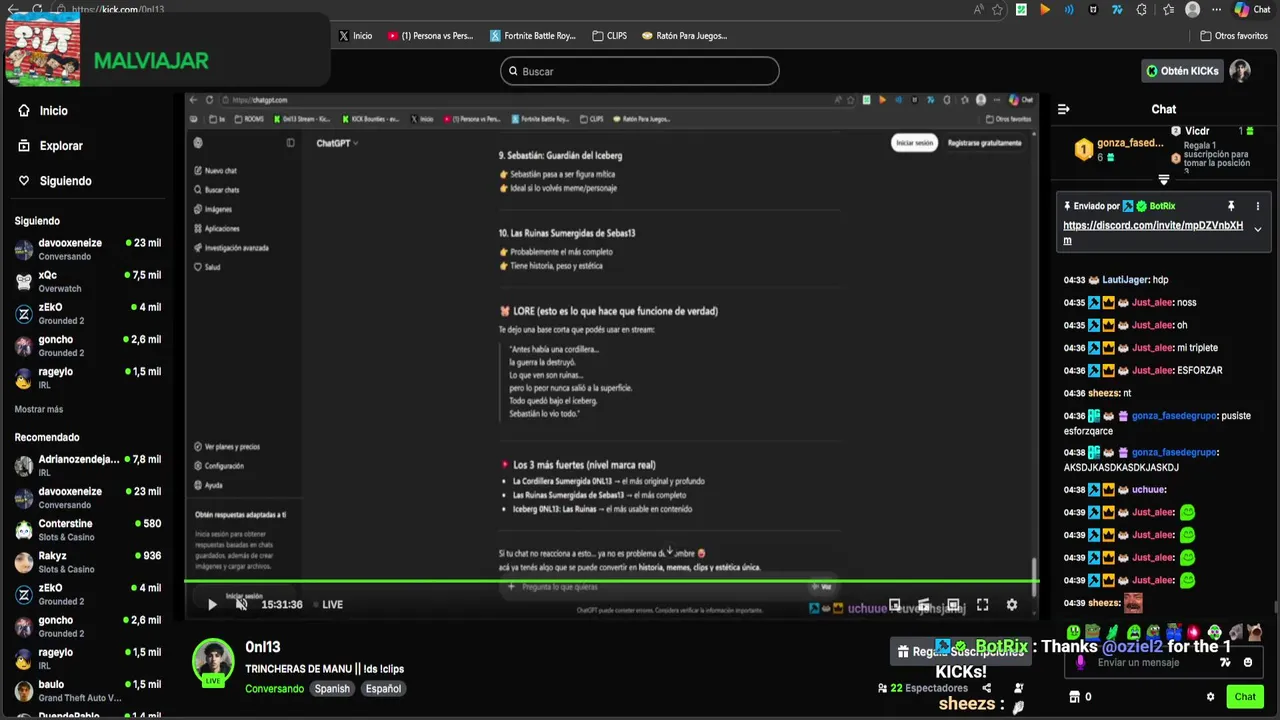This screenshot has width=1280, height=720.
Task: Open rageylo in the Siguiendo list
Action: [x=88, y=377]
